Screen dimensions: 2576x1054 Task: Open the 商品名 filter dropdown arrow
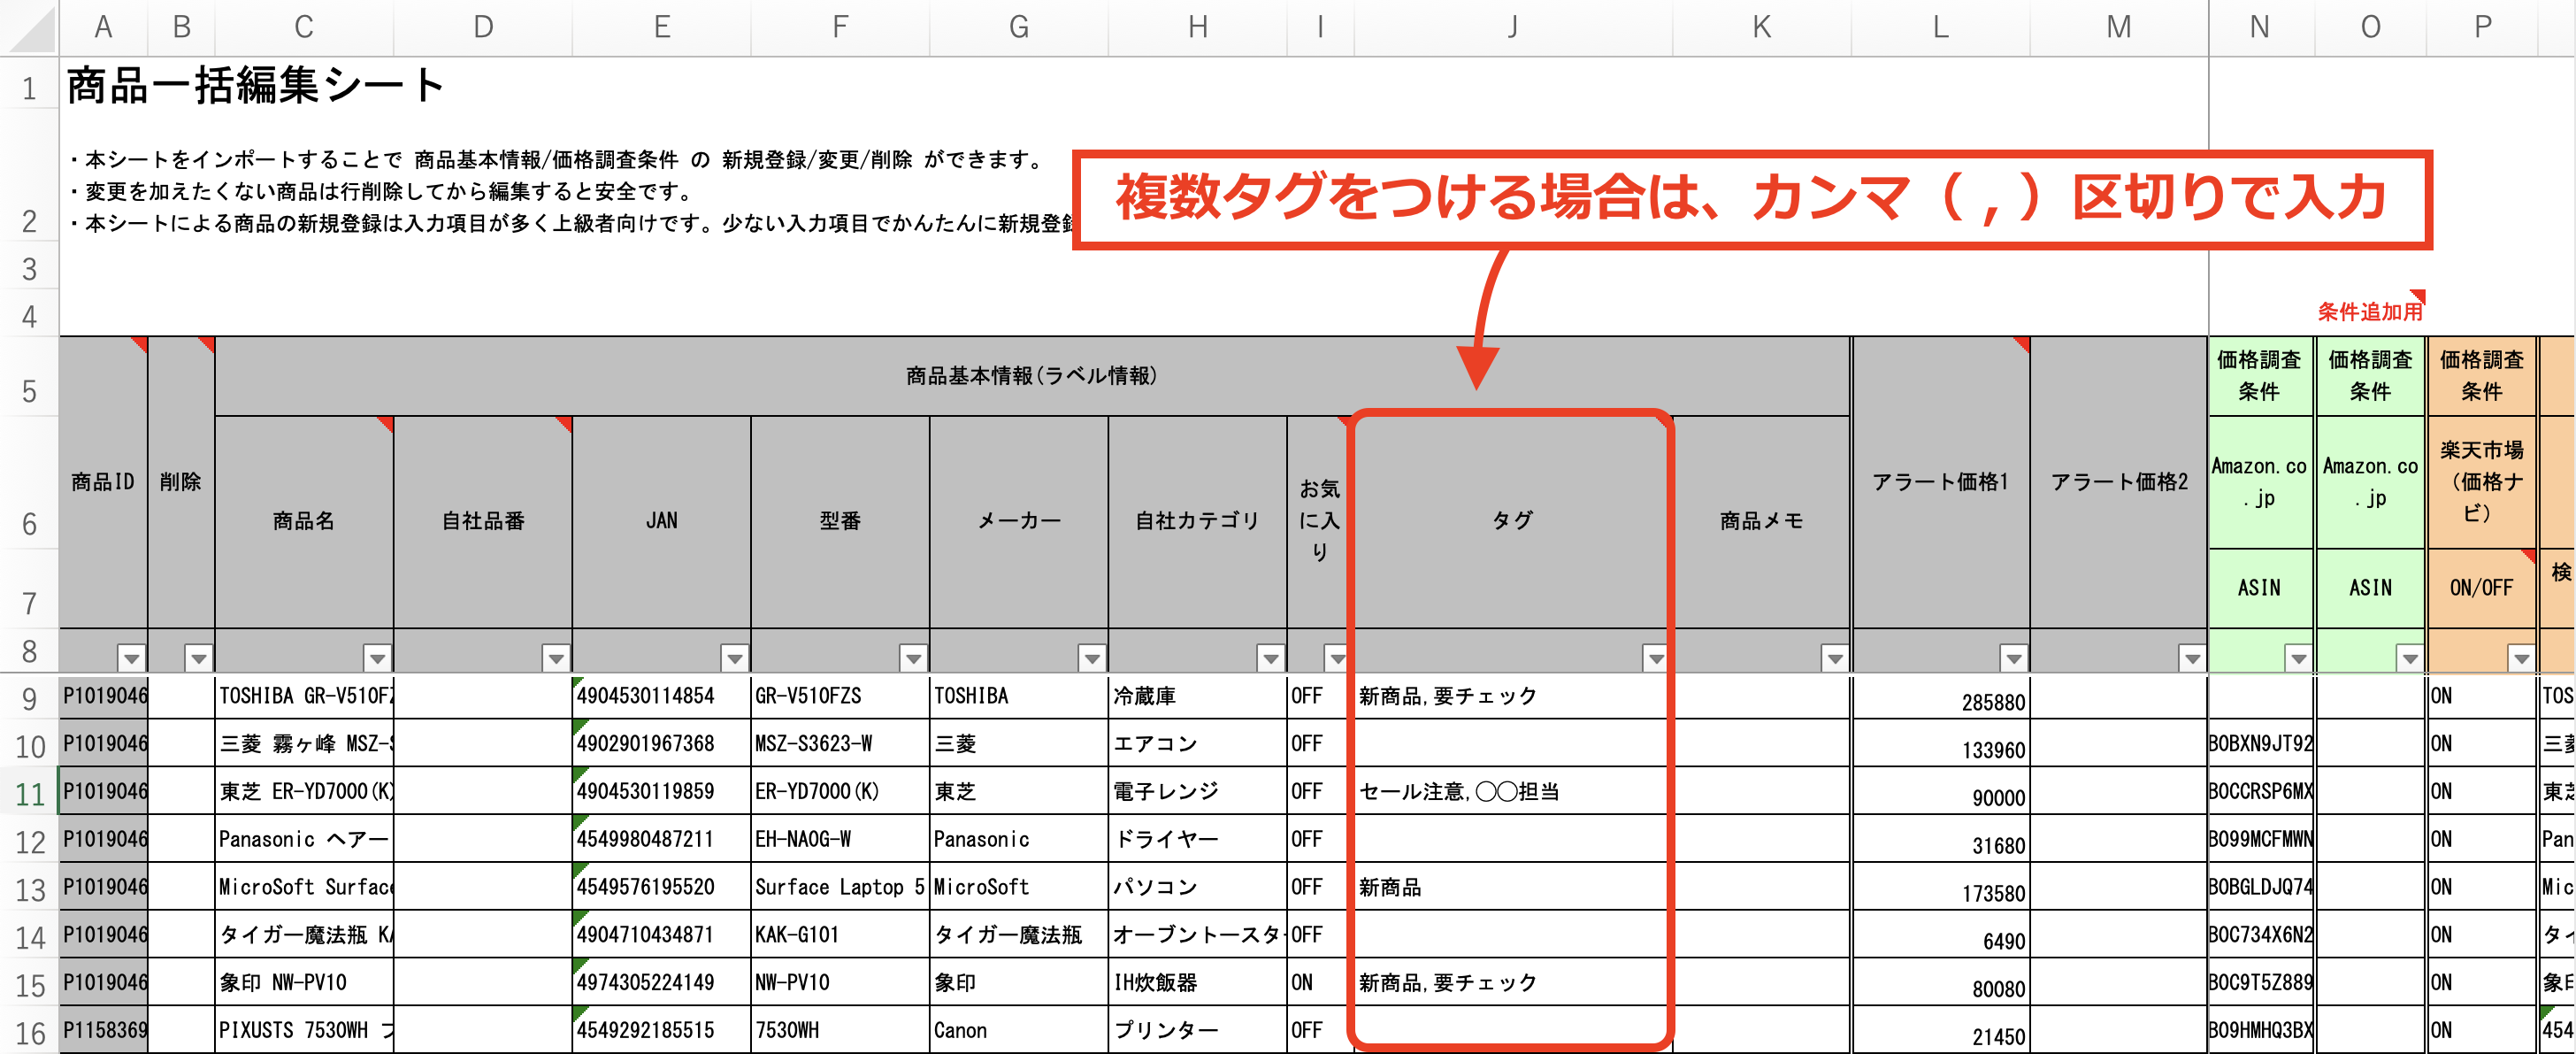377,658
